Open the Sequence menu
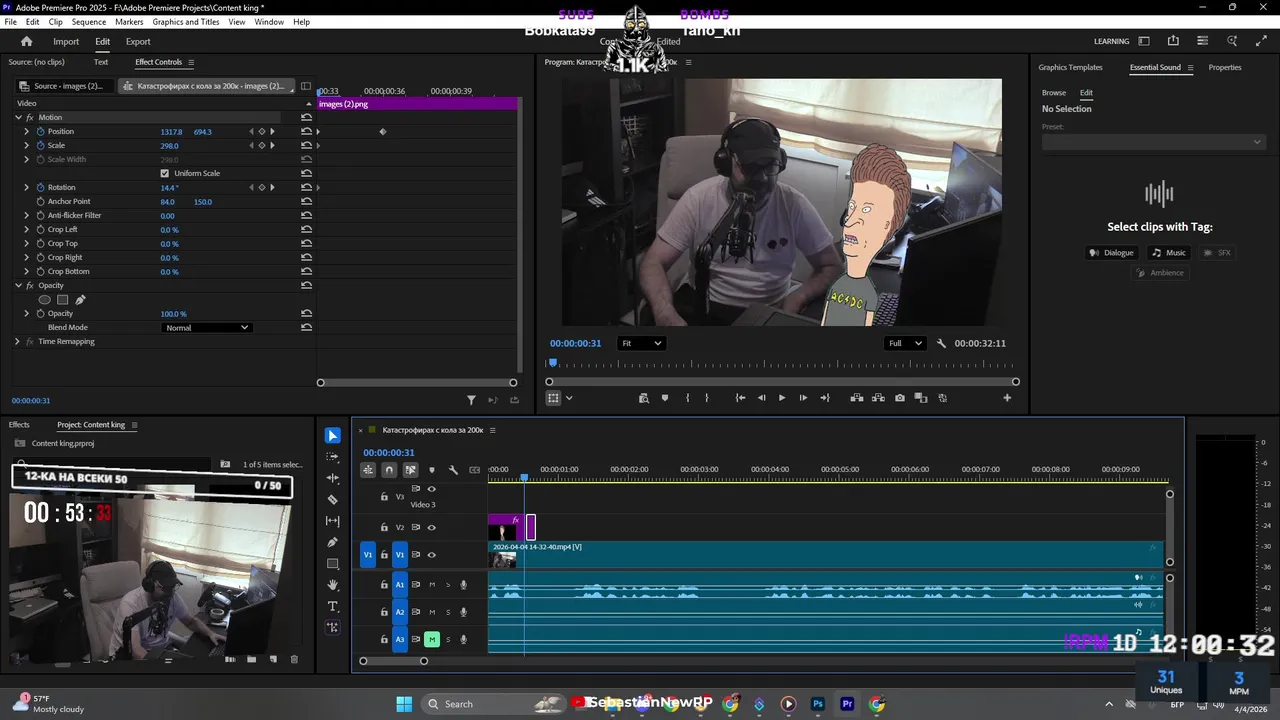 [89, 22]
